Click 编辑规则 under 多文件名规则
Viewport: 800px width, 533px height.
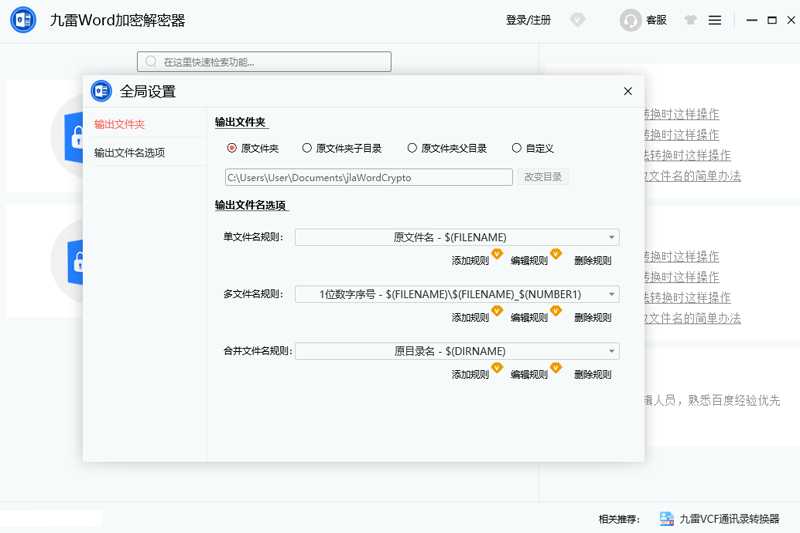pyautogui.click(x=529, y=318)
